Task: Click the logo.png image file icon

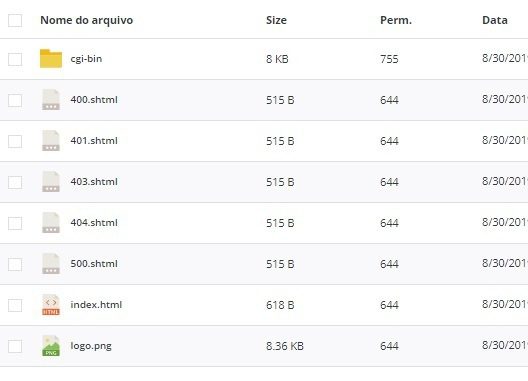Action: click(51, 346)
